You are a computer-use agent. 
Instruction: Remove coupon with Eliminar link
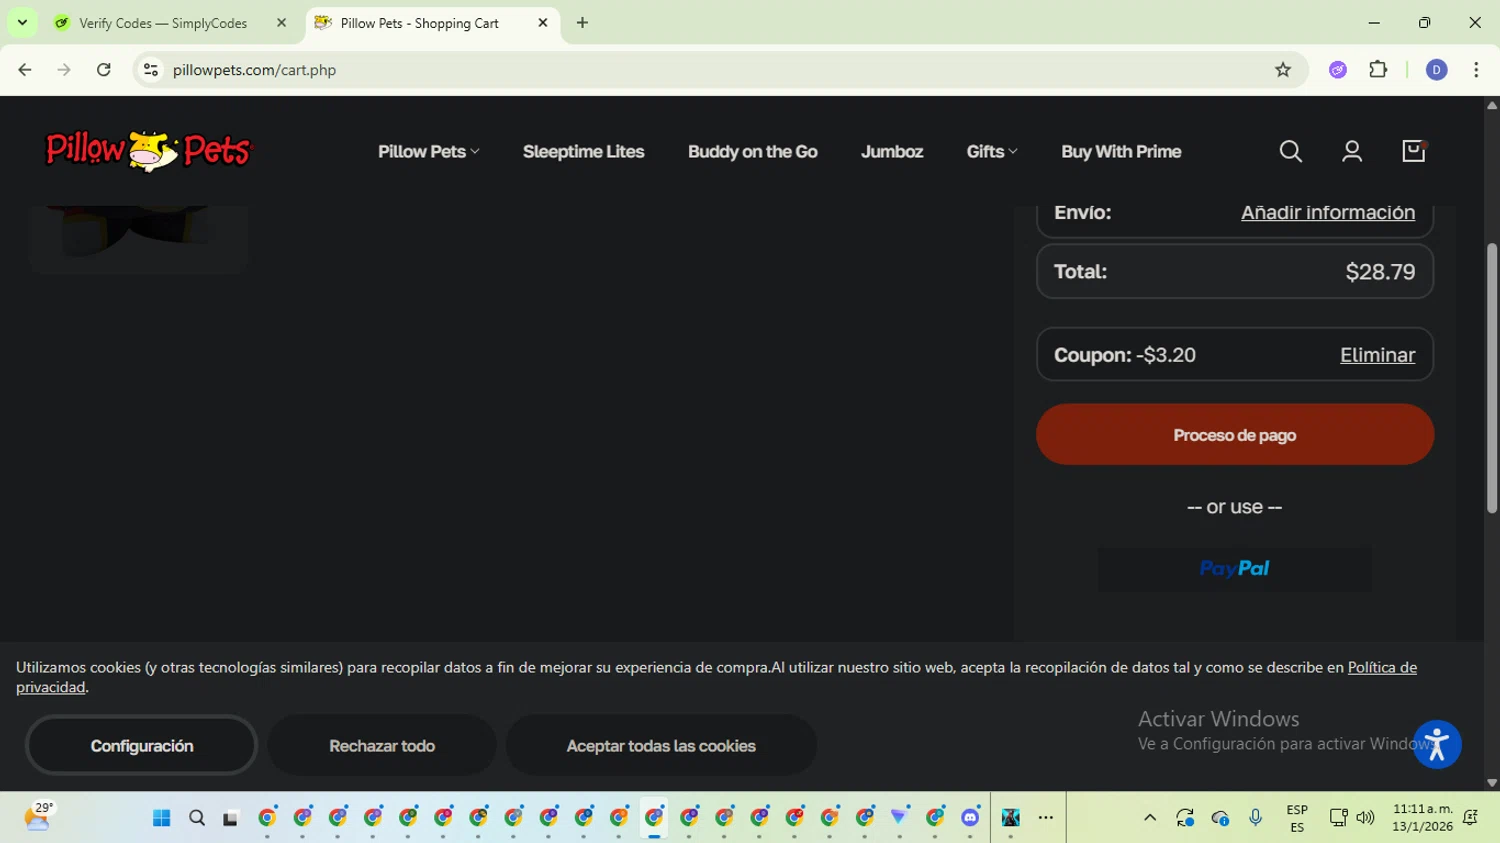pos(1378,355)
